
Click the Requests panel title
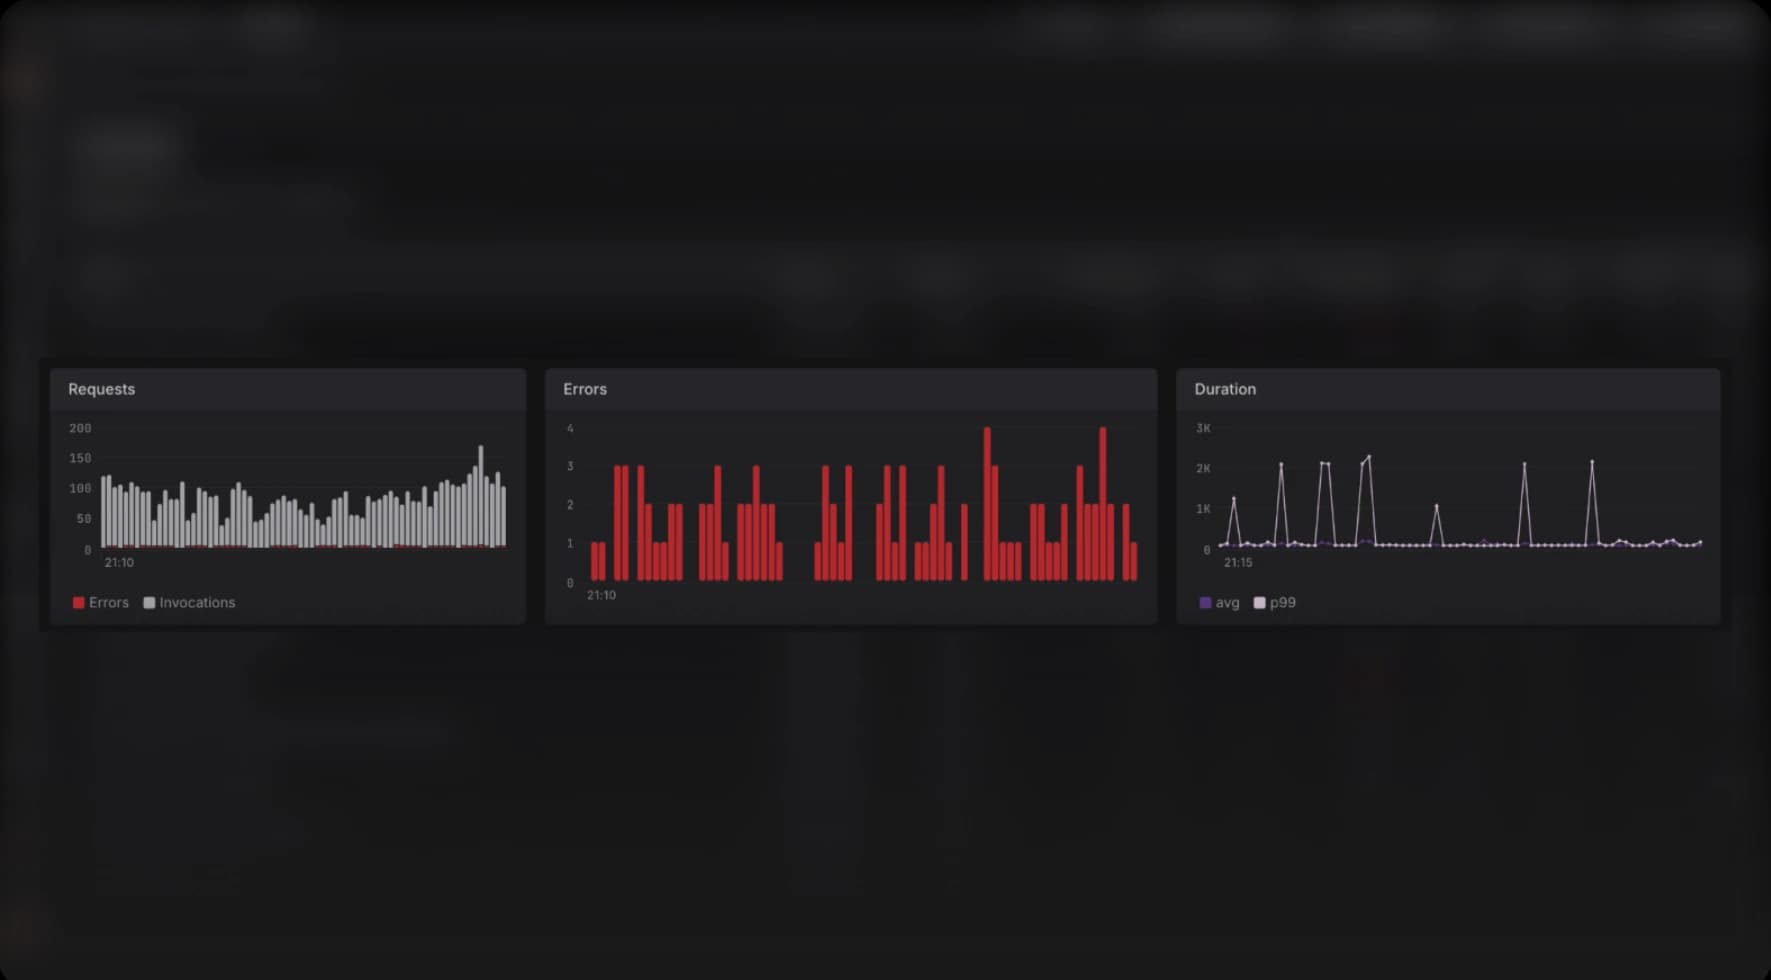(101, 389)
